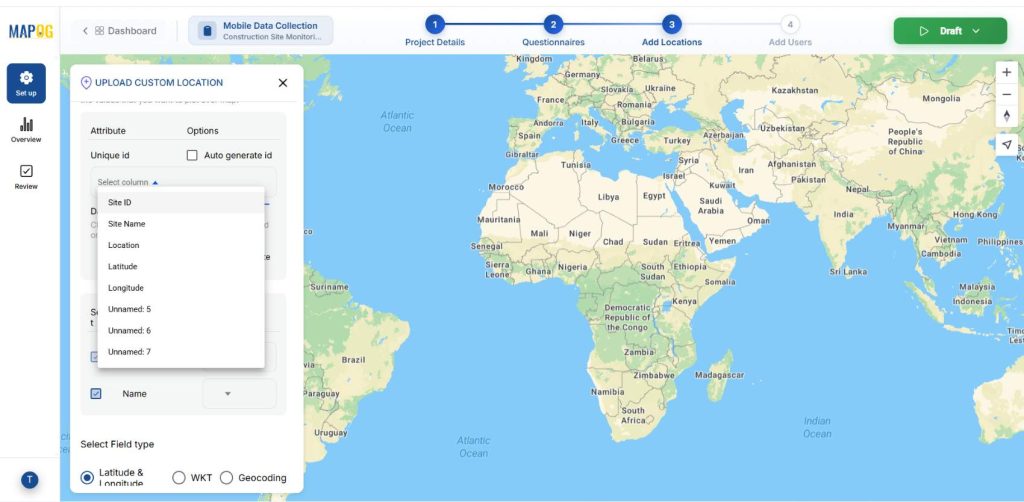This screenshot has width=1024, height=502.
Task: Choose Latitude from the column list
Action: coord(181,266)
